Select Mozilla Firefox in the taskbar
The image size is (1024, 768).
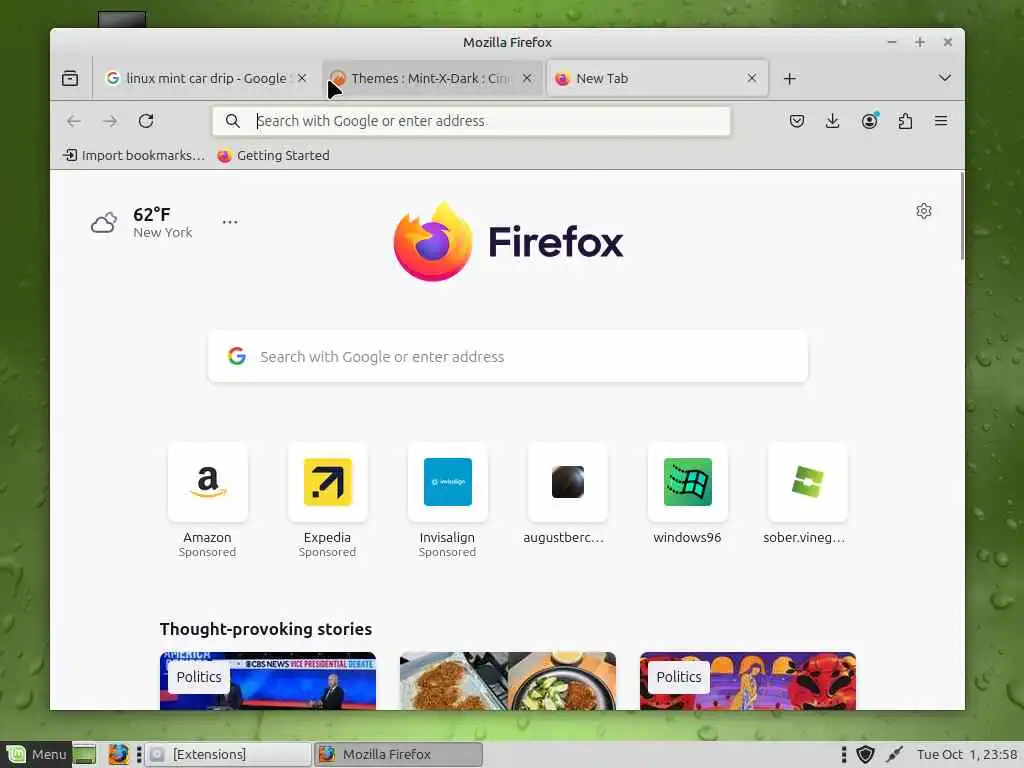point(399,754)
